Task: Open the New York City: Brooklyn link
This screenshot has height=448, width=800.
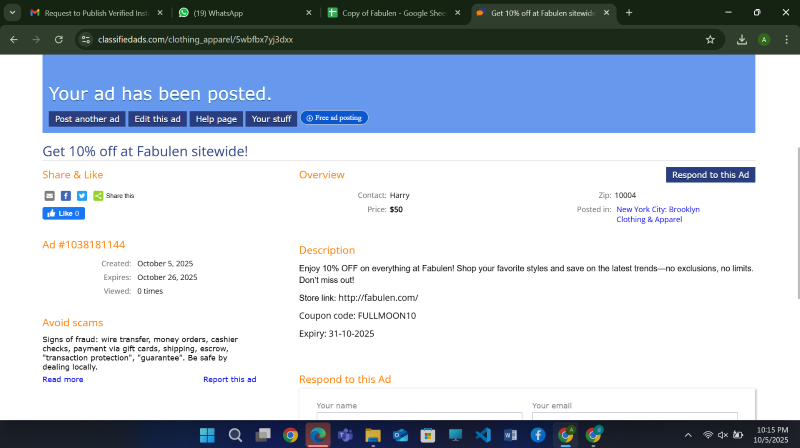Action: tap(657, 209)
